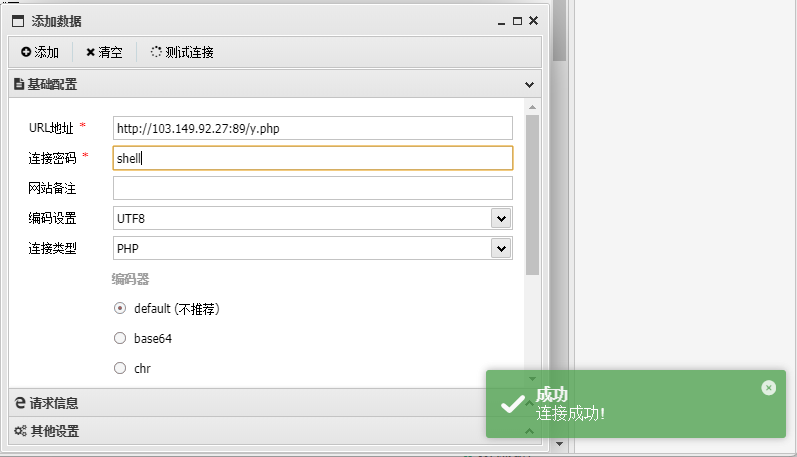Select the default (不推荐) encoder radio
The image size is (797, 457).
point(120,309)
